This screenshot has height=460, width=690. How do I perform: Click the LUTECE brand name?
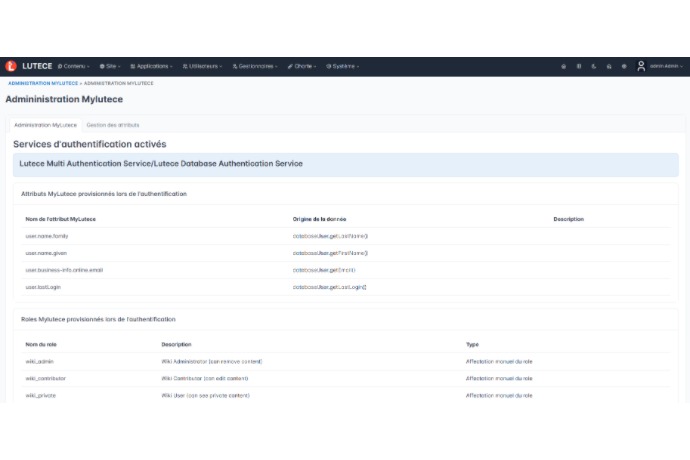pyautogui.click(x=37, y=66)
